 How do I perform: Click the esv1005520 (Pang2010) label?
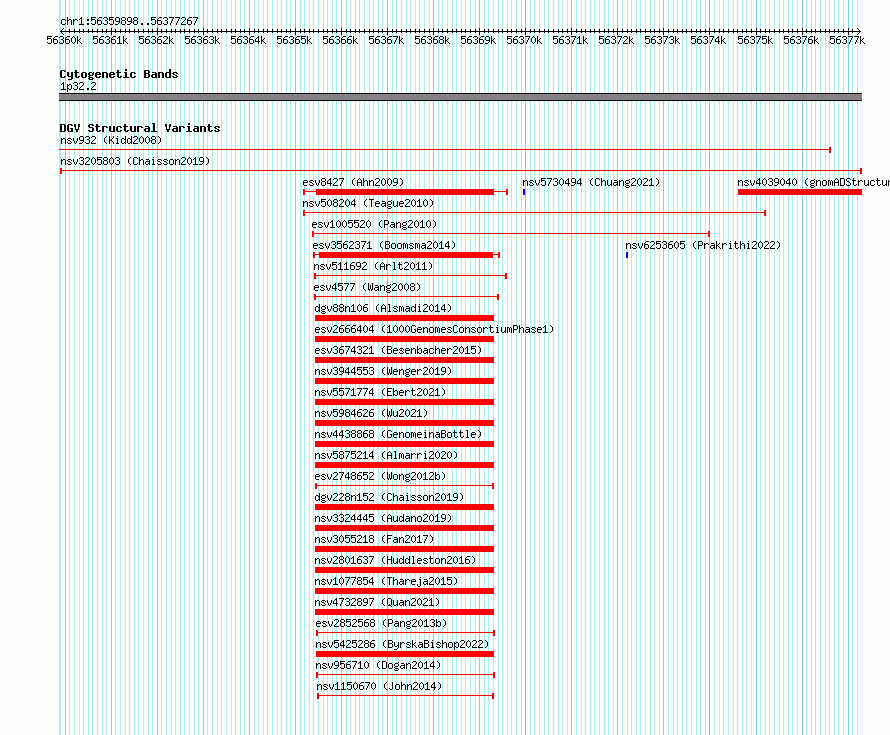[374, 224]
